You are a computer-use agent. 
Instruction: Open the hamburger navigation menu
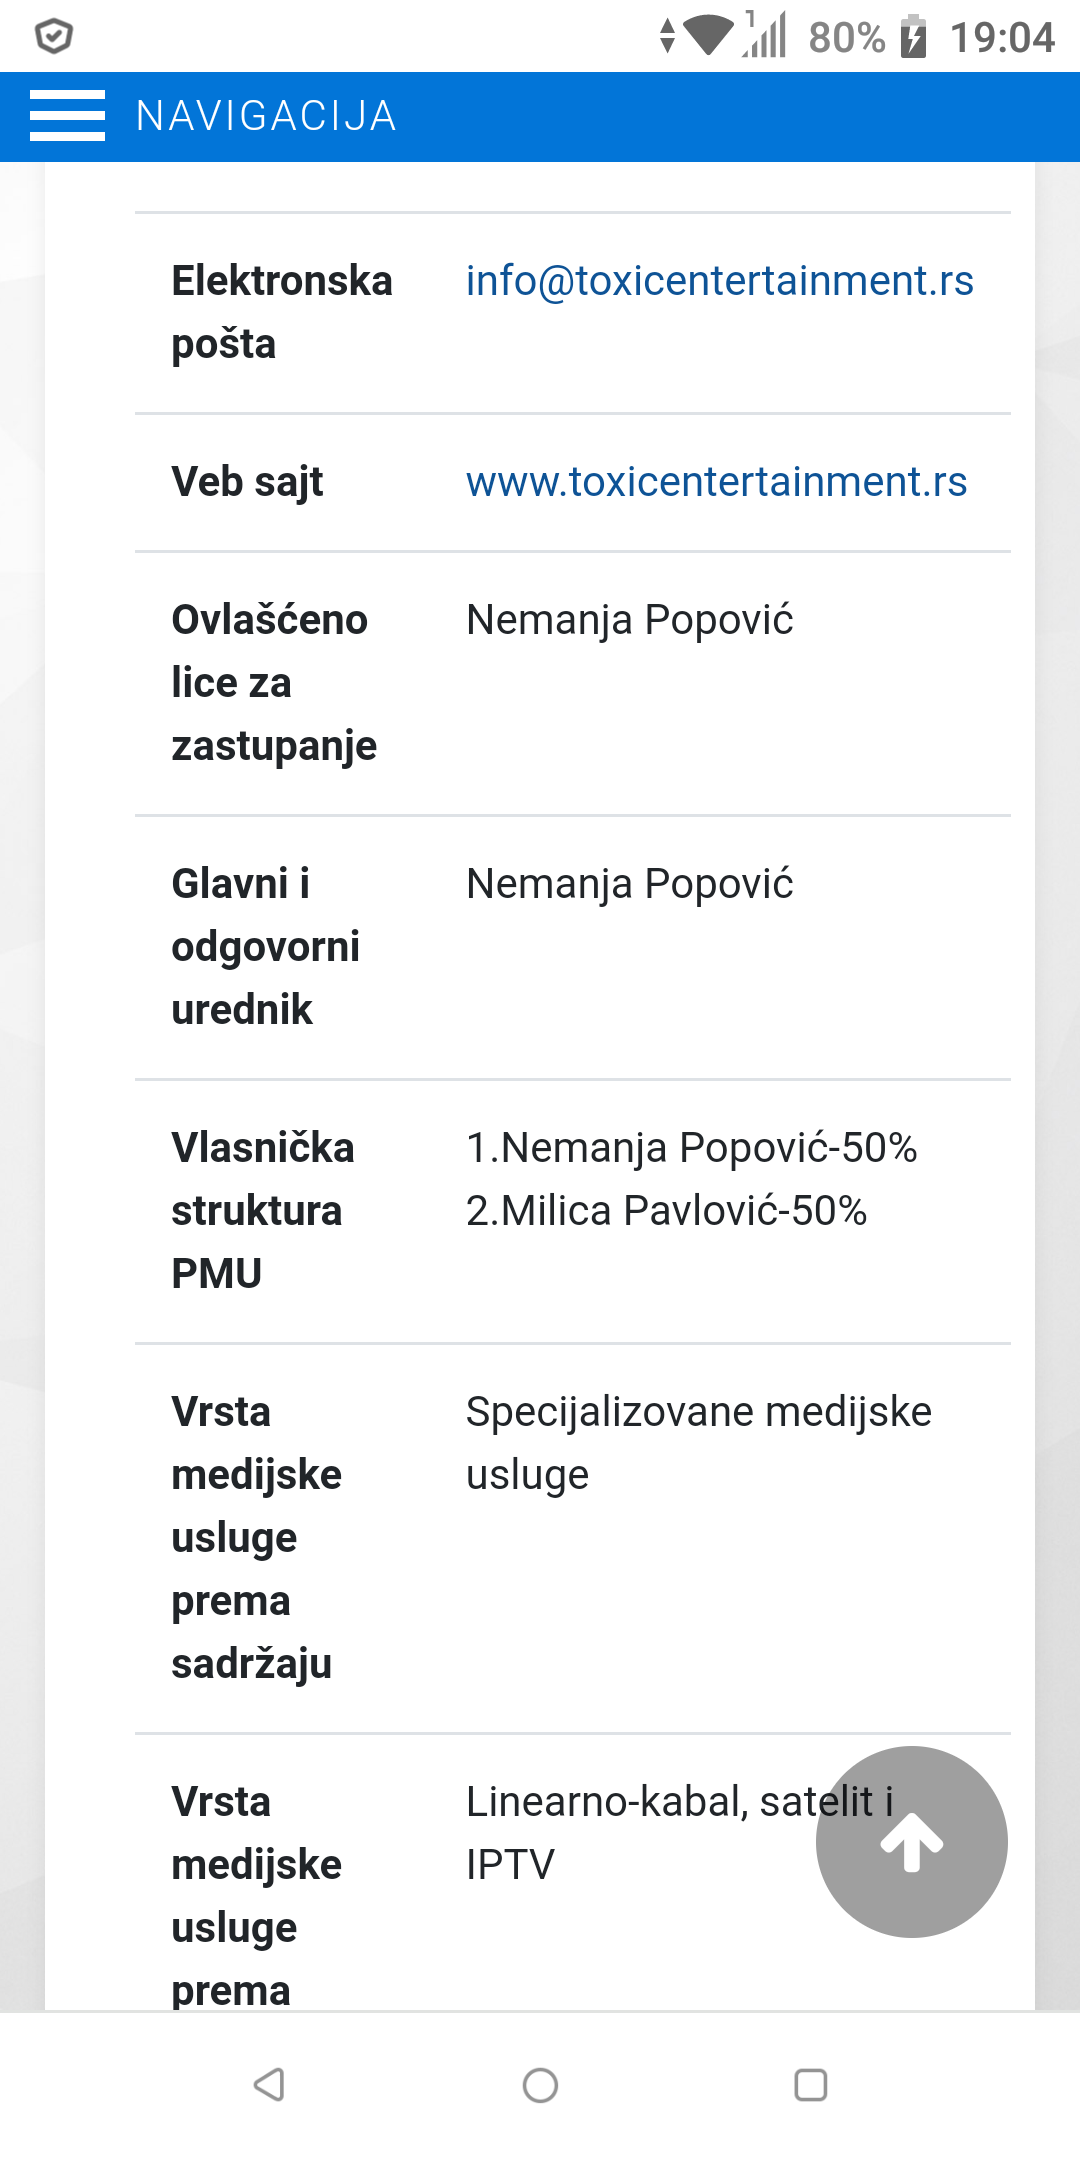pos(67,116)
